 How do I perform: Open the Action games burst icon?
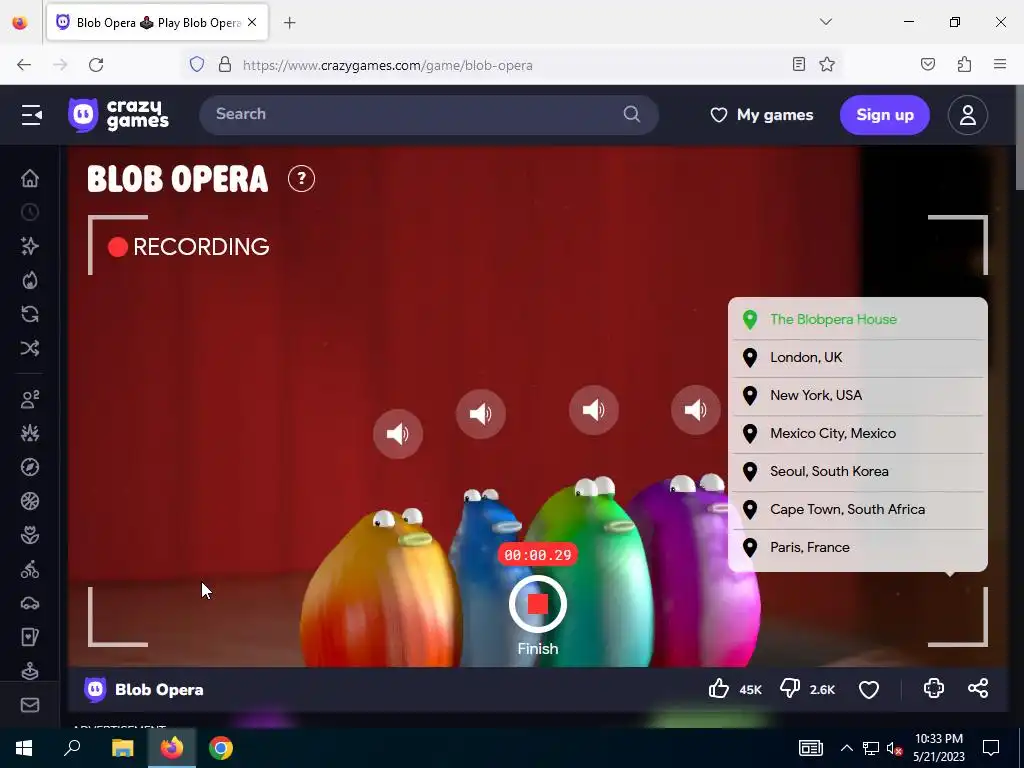(x=29, y=433)
